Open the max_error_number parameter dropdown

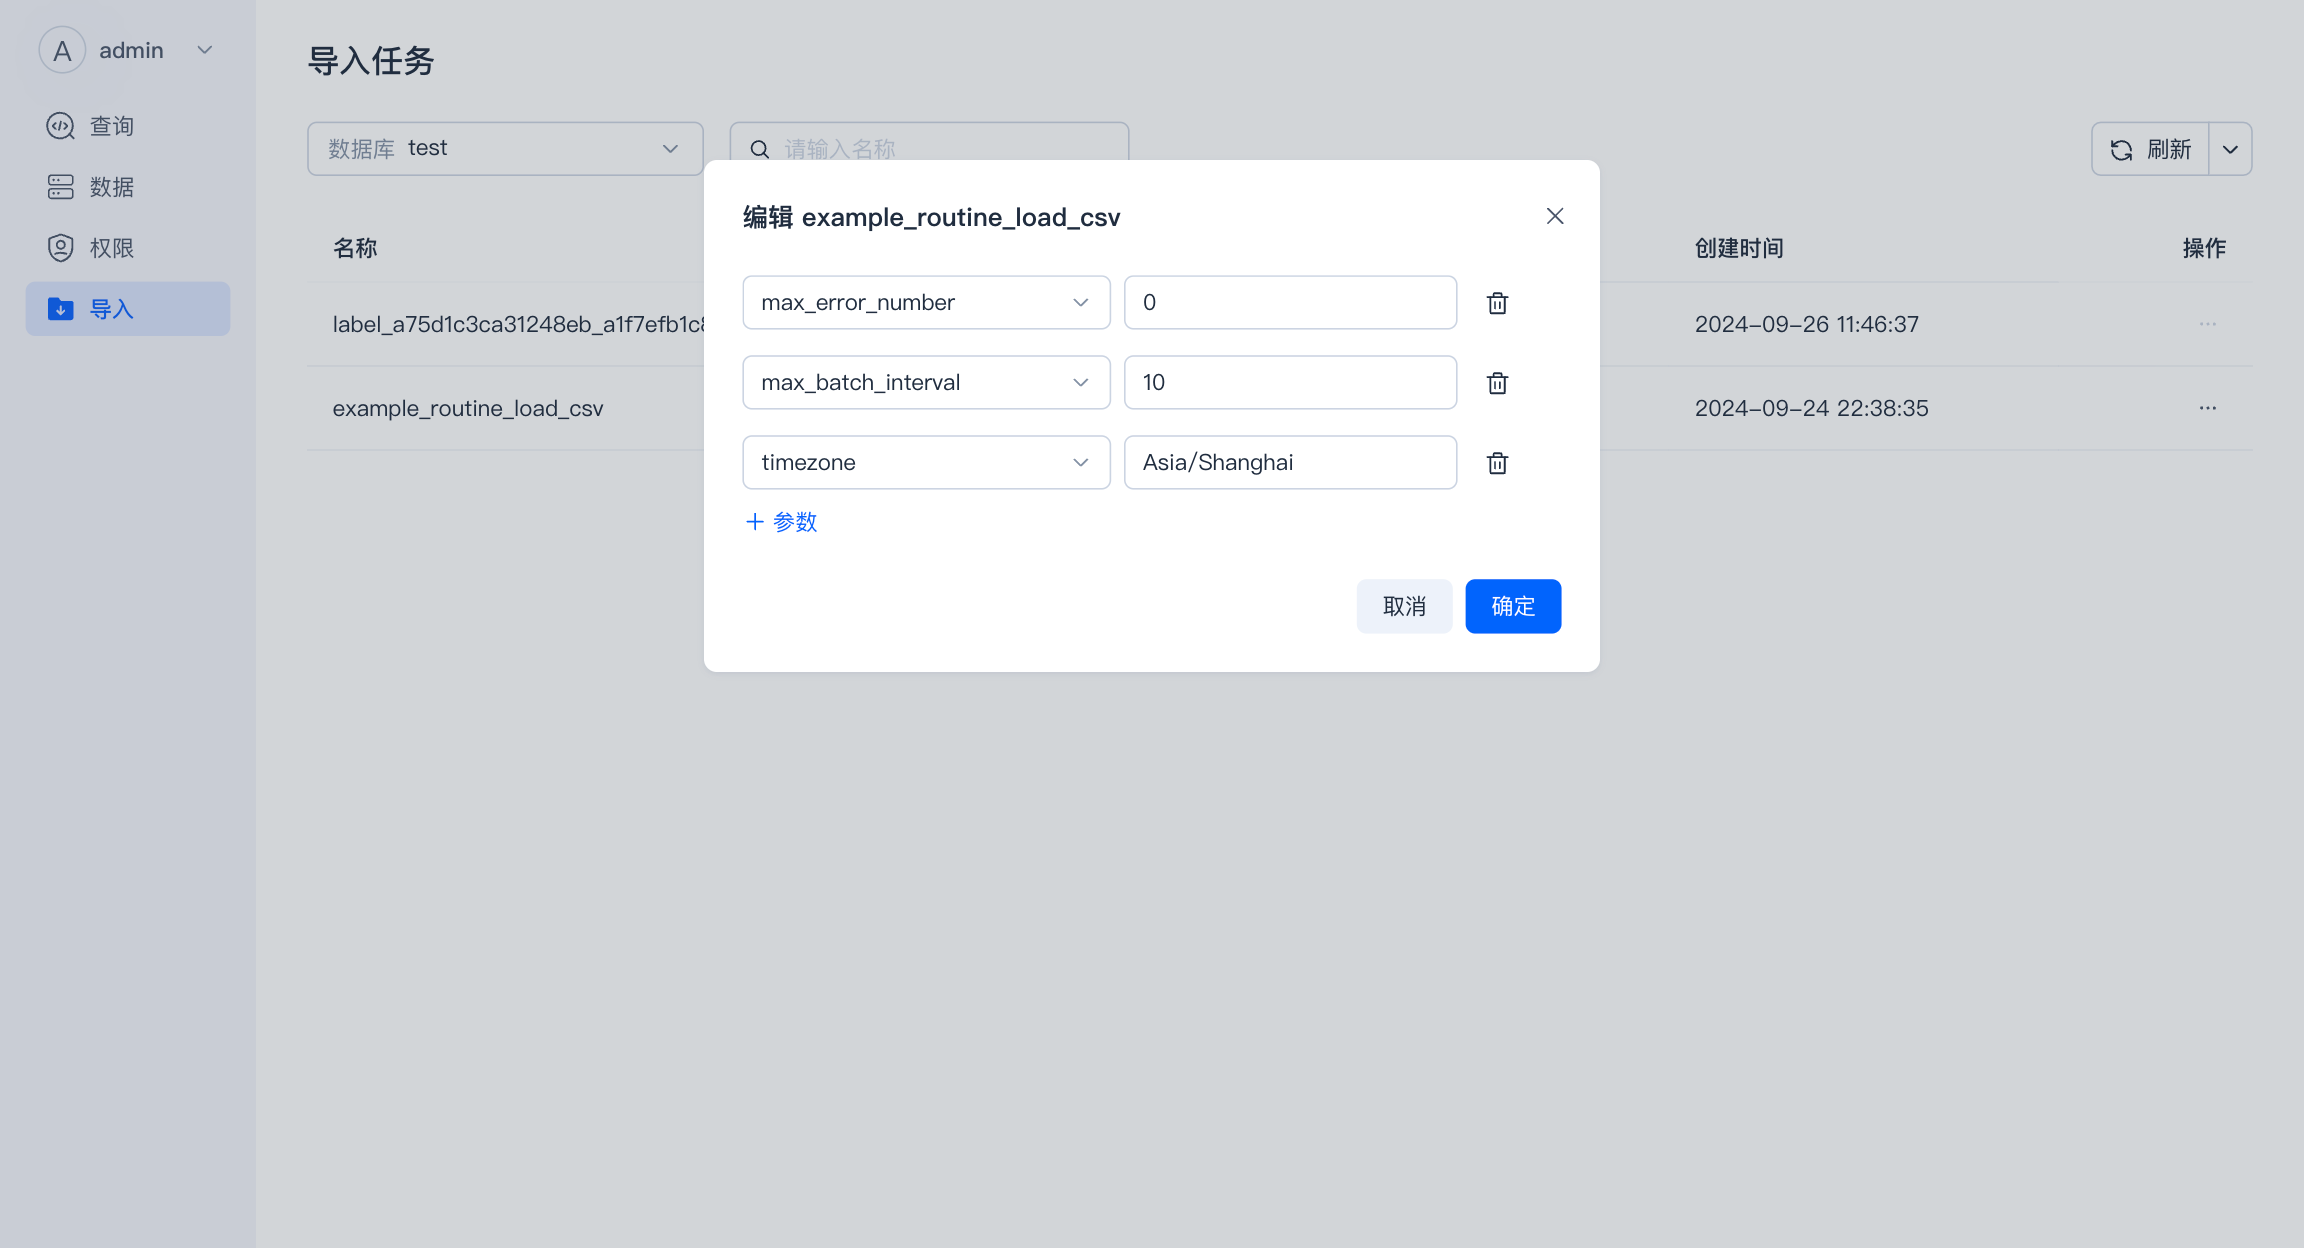point(925,302)
